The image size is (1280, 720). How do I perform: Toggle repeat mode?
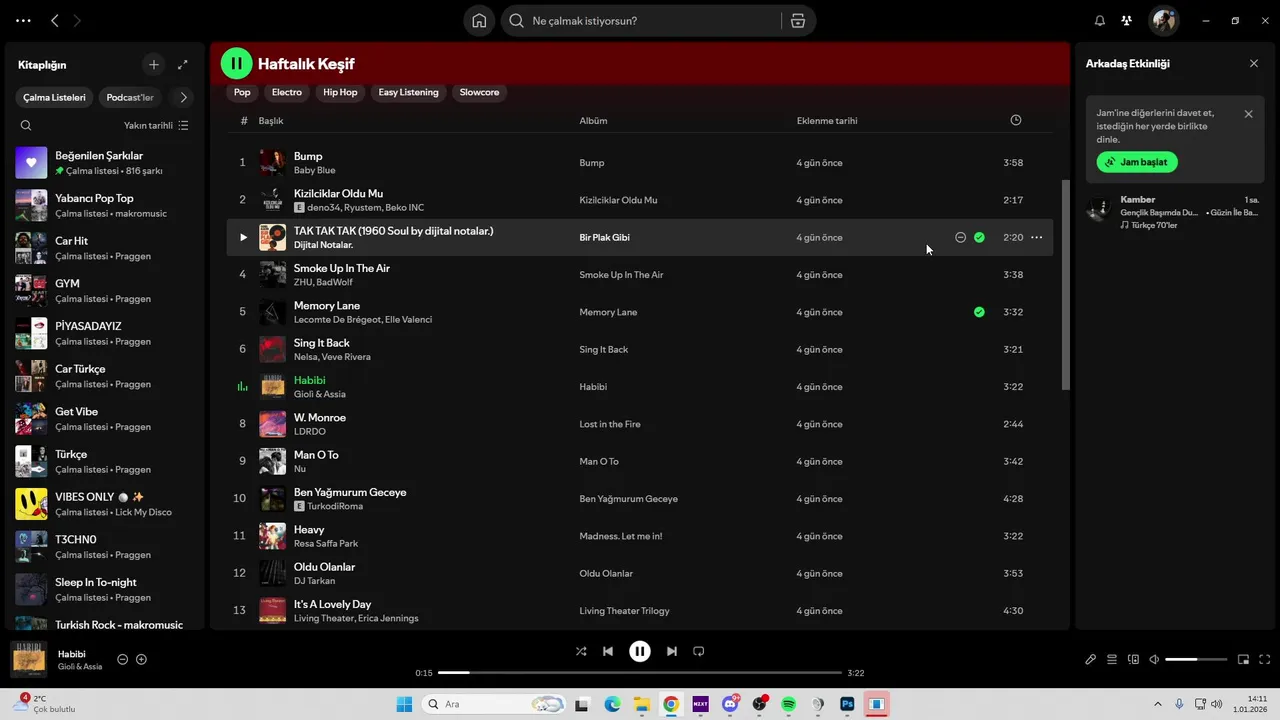click(x=699, y=651)
